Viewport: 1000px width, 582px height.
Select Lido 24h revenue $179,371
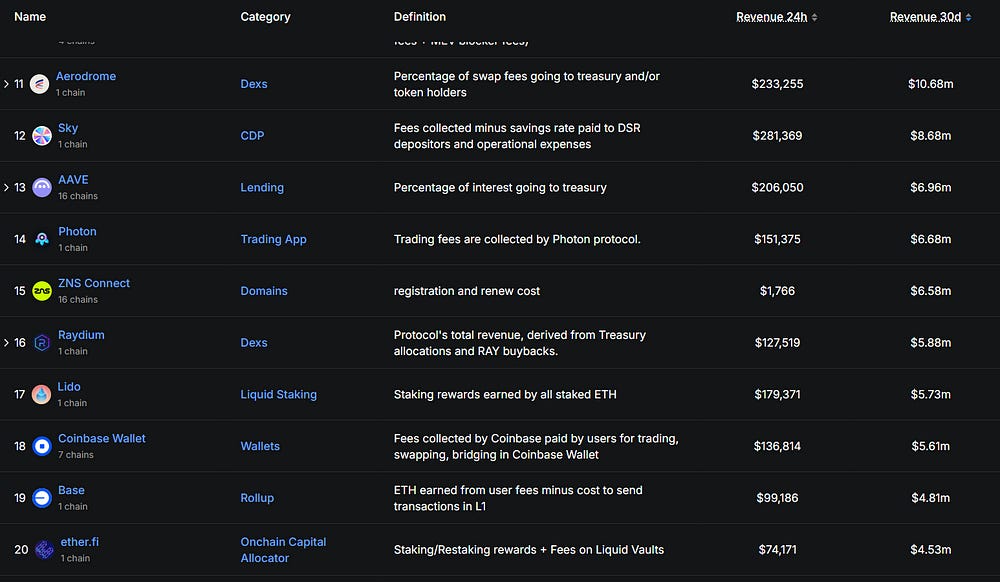(777, 395)
